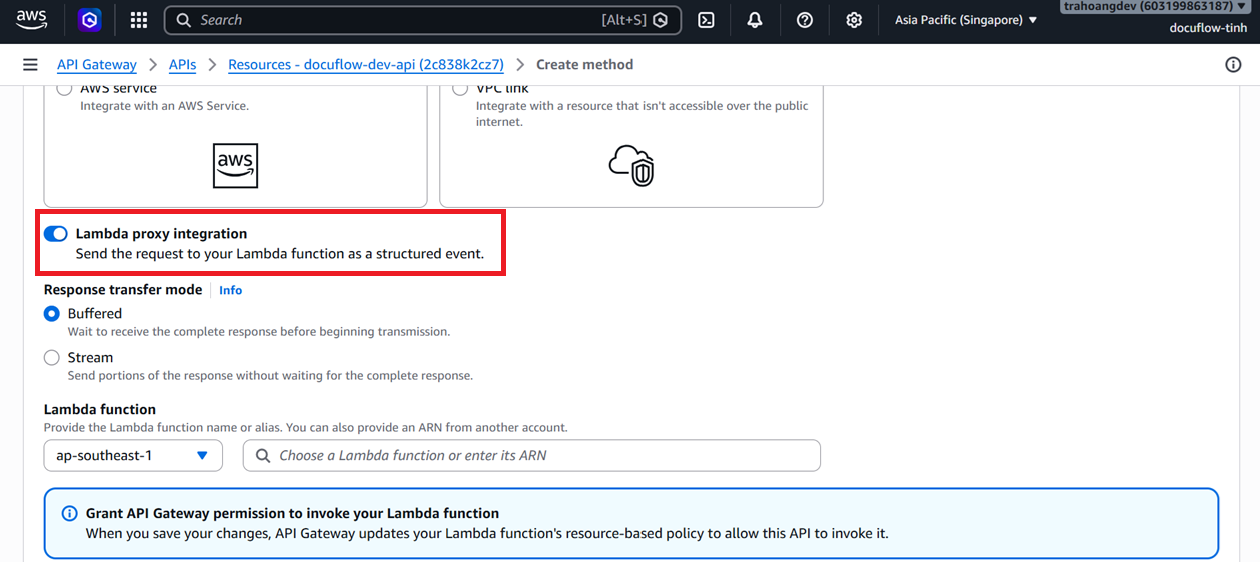Click Create method breadcrumb text
This screenshot has width=1260, height=562.
pyautogui.click(x=585, y=64)
